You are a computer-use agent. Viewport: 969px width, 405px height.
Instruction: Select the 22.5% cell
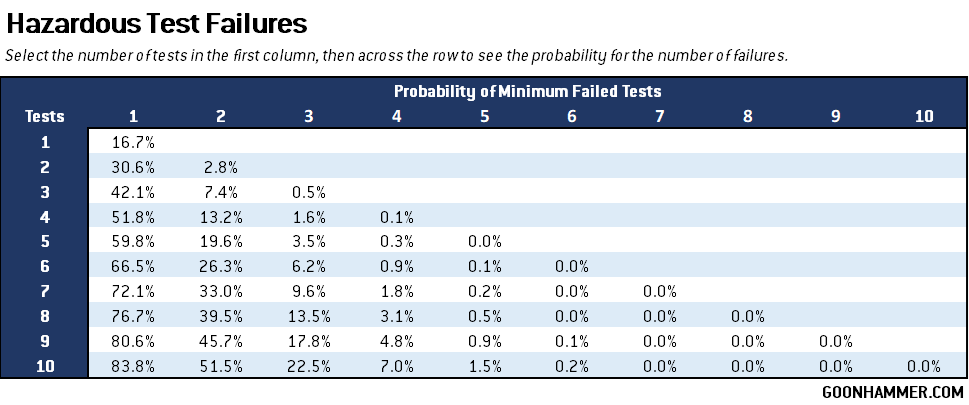309,366
